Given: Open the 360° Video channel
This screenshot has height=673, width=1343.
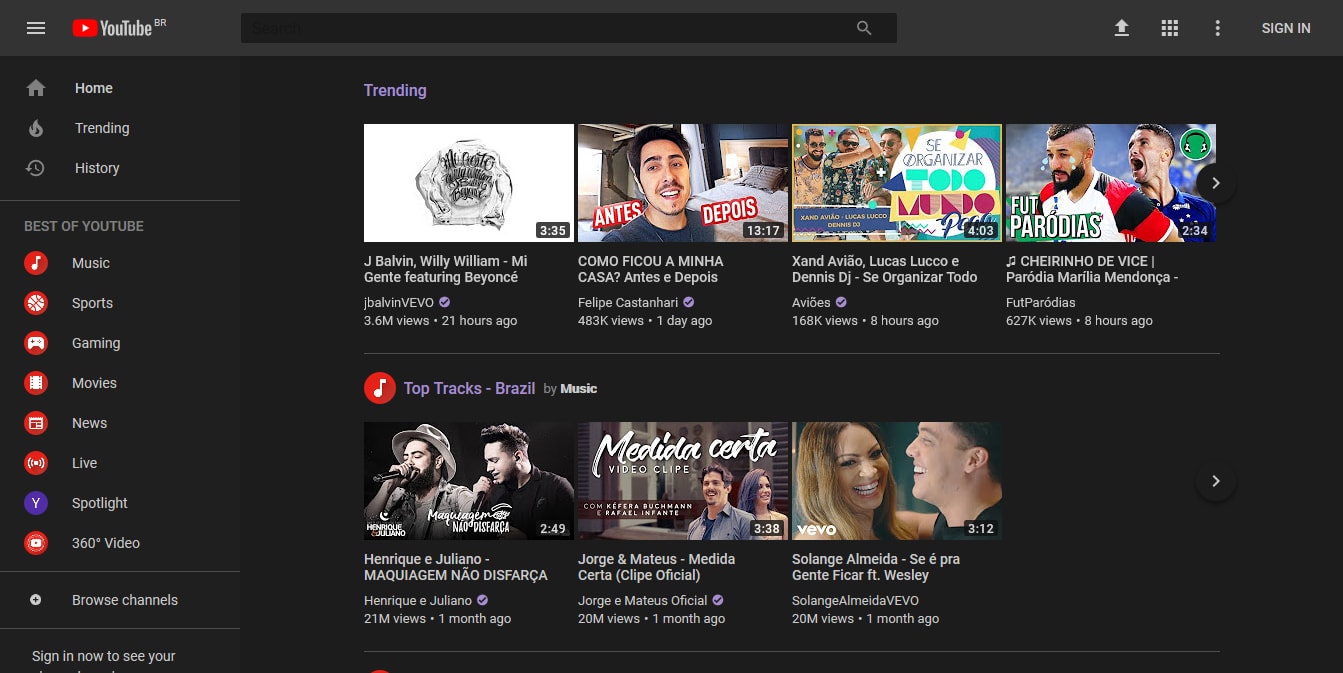Looking at the screenshot, I should coord(36,543).
